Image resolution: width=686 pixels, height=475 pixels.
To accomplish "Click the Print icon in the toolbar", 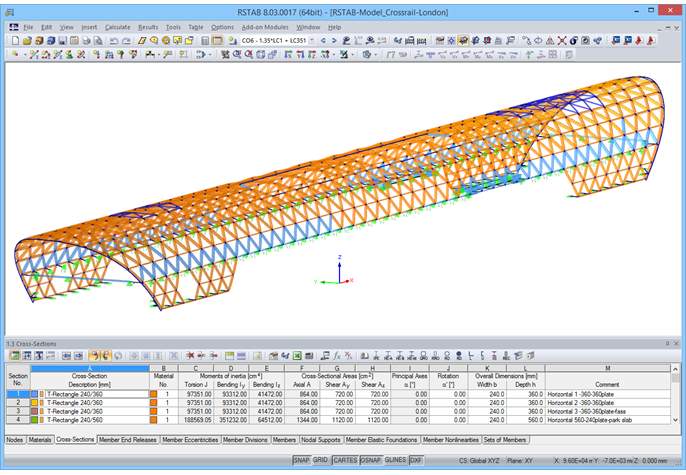I will pyautogui.click(x=86, y=41).
